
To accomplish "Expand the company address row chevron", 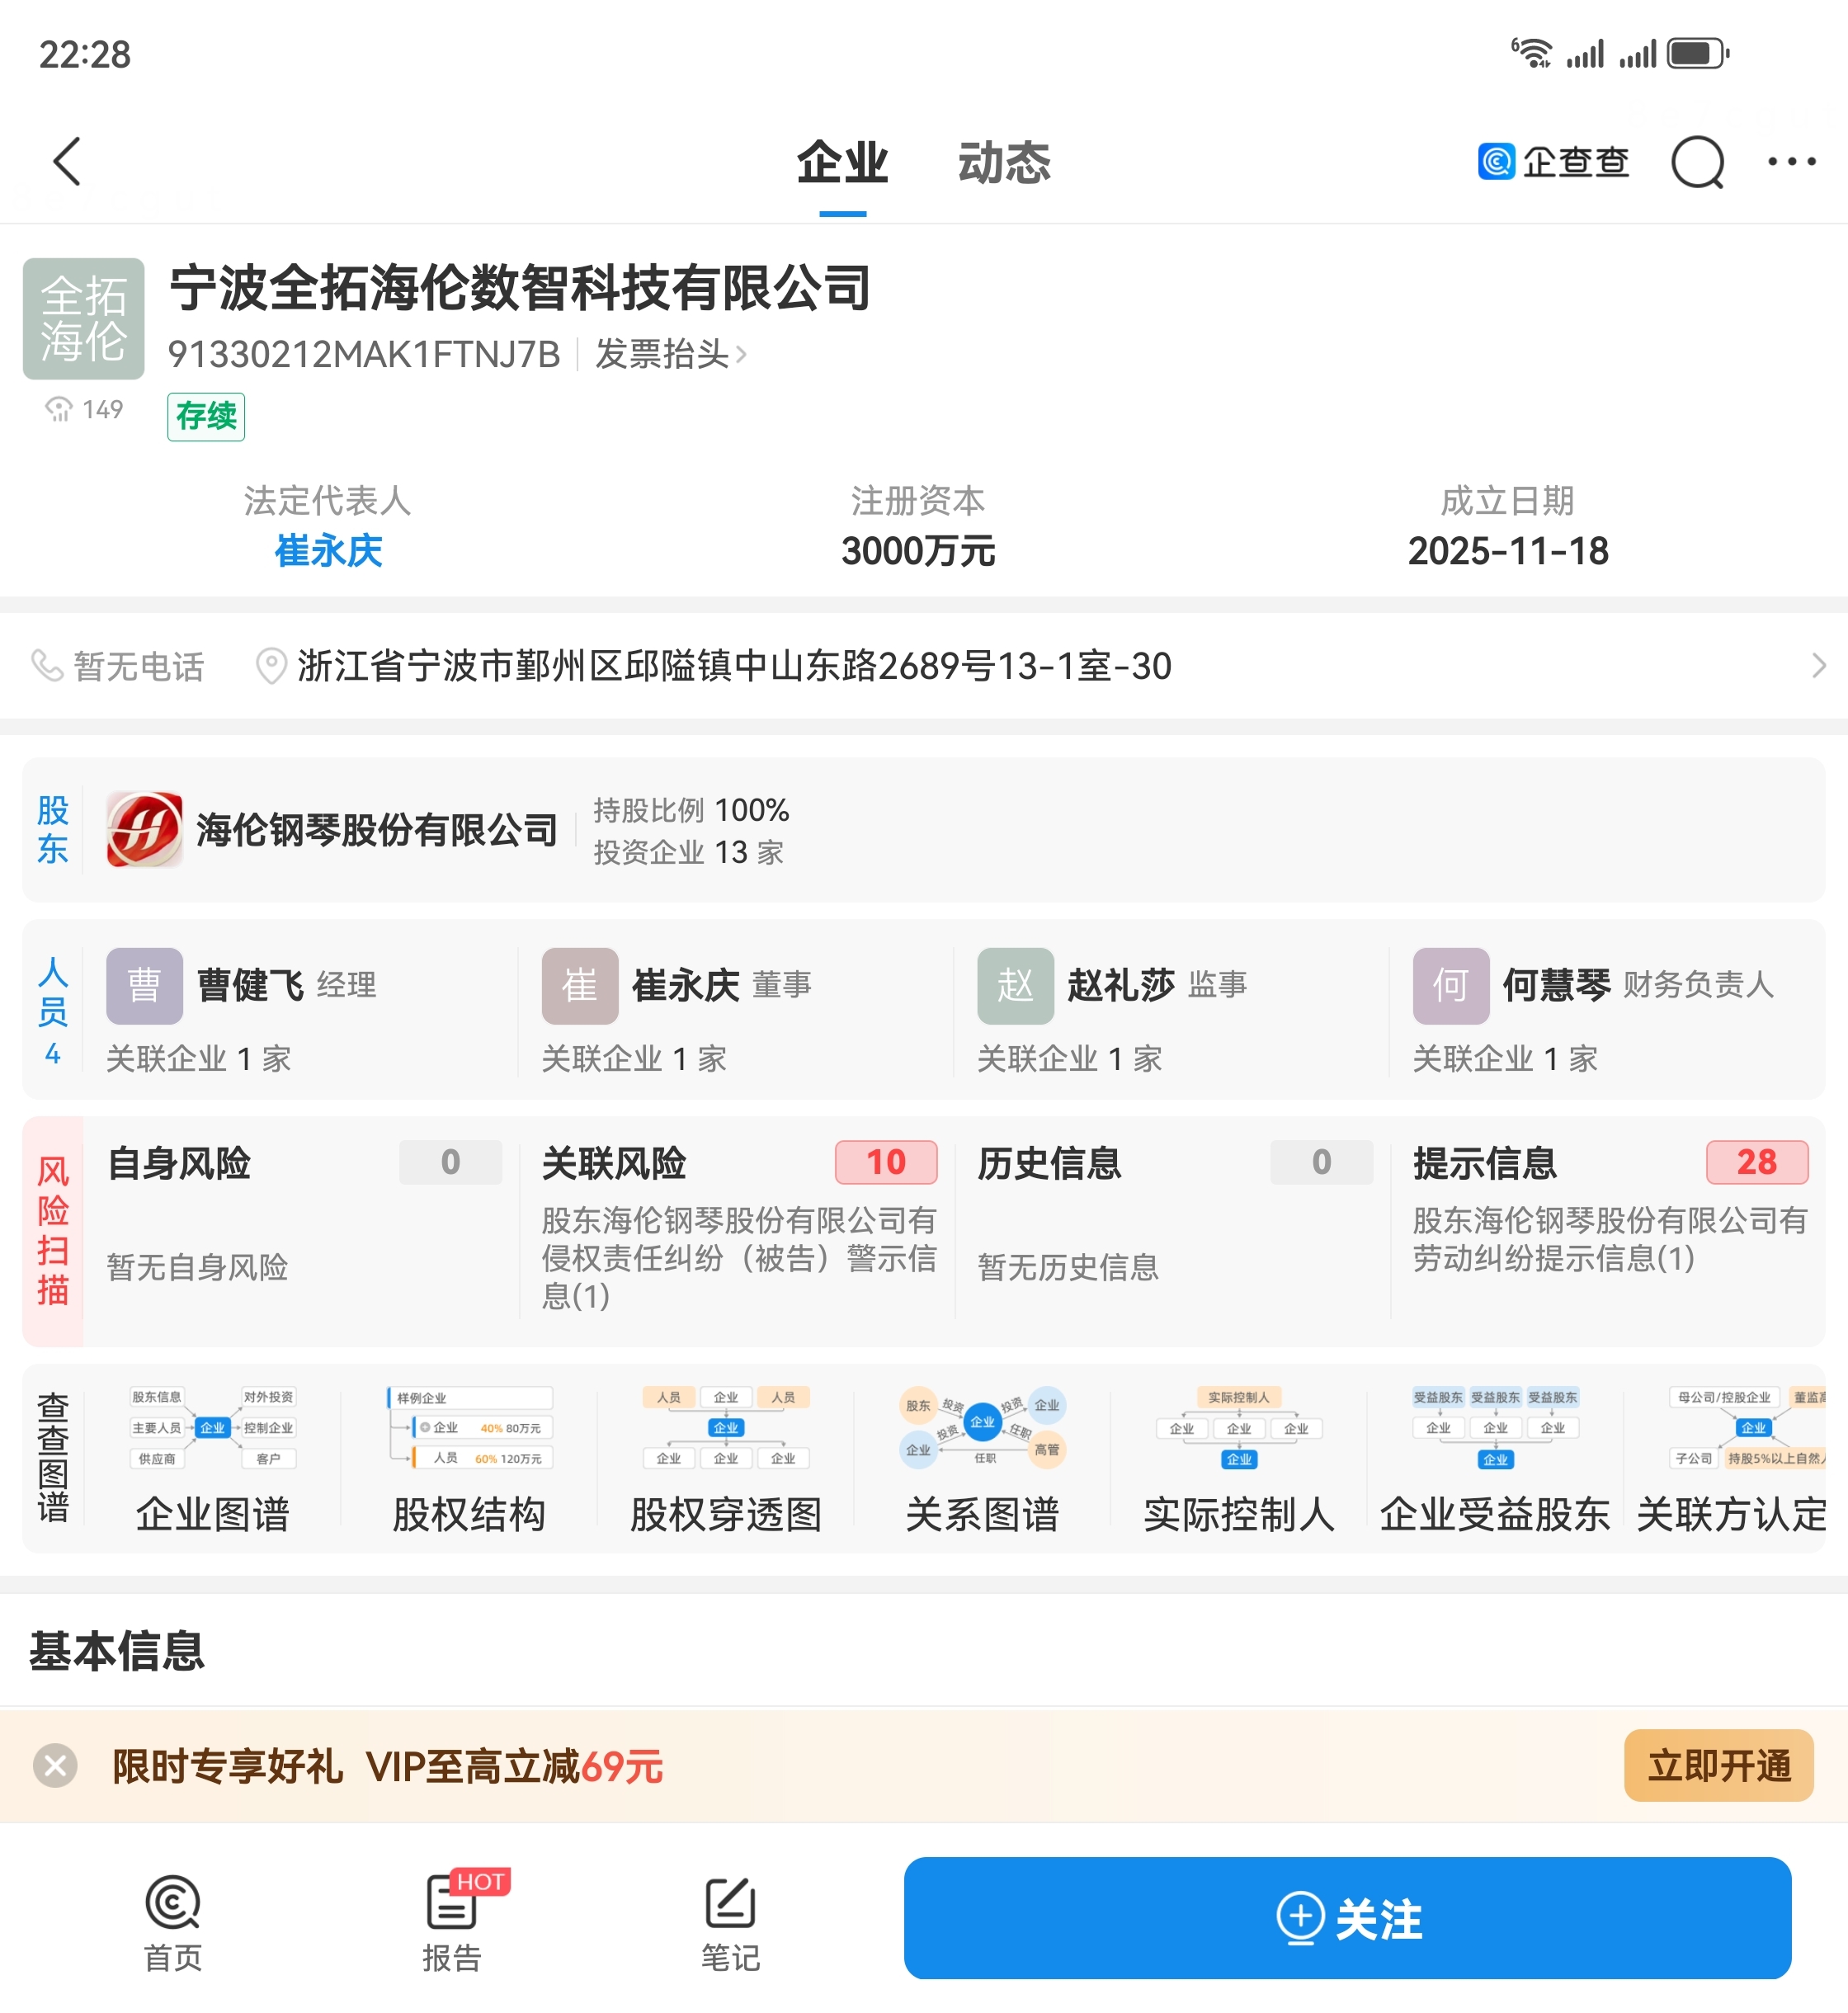I will tap(1818, 665).
